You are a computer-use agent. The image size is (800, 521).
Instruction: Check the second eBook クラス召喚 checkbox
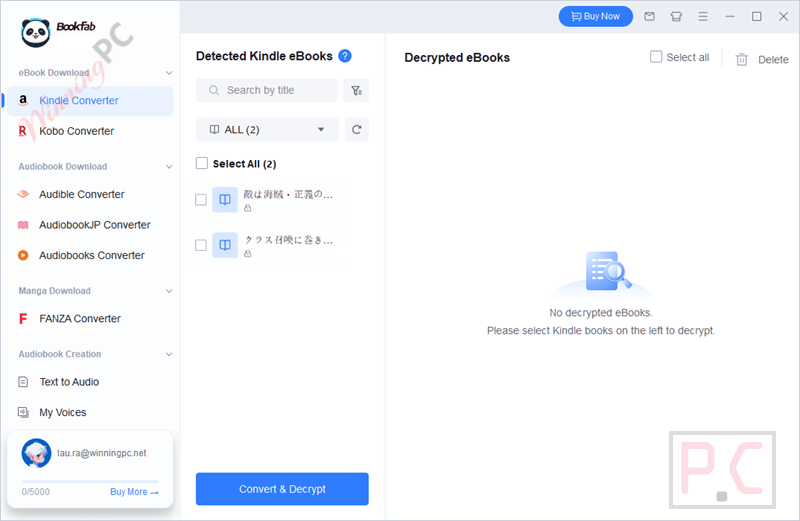[201, 245]
